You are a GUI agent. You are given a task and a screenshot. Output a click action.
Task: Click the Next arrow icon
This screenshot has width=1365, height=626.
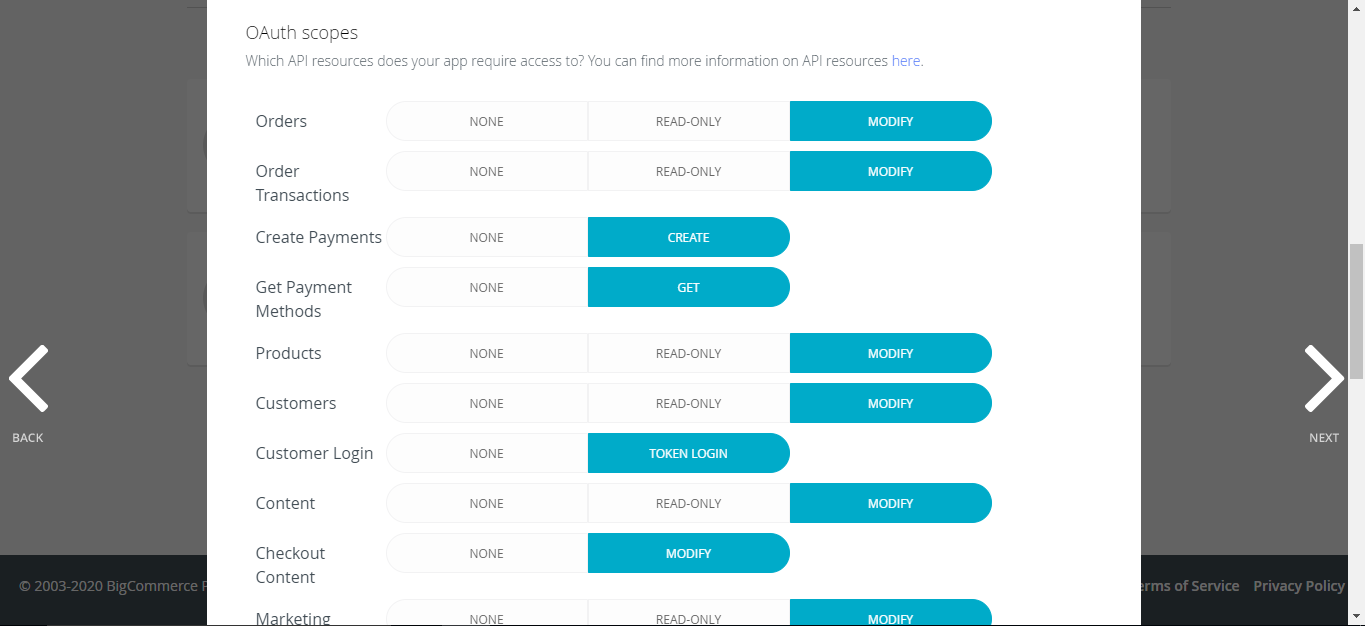pyautogui.click(x=1324, y=379)
